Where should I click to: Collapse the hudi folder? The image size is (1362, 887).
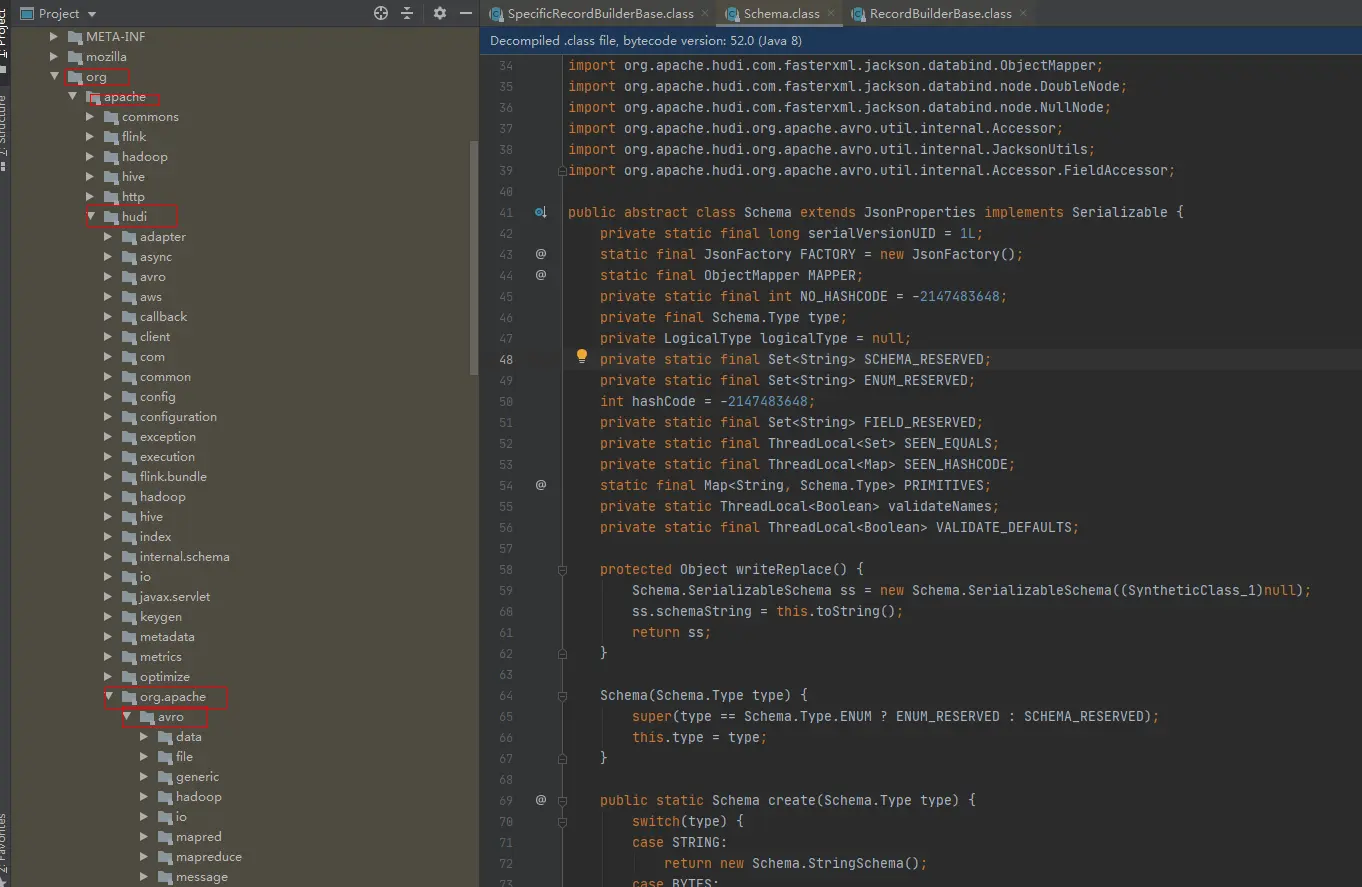coord(91,217)
